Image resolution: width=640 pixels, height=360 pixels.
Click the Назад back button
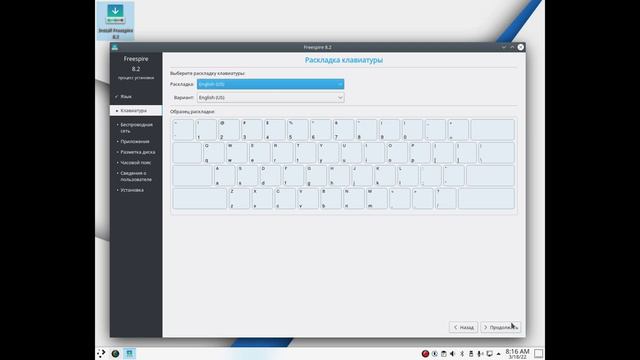point(463,327)
